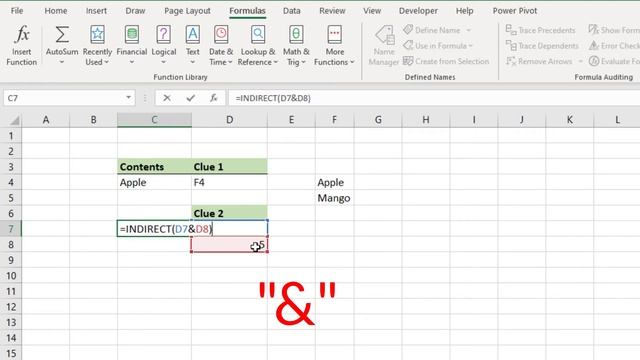
Task: Switch to the Insert tab
Action: (96, 11)
